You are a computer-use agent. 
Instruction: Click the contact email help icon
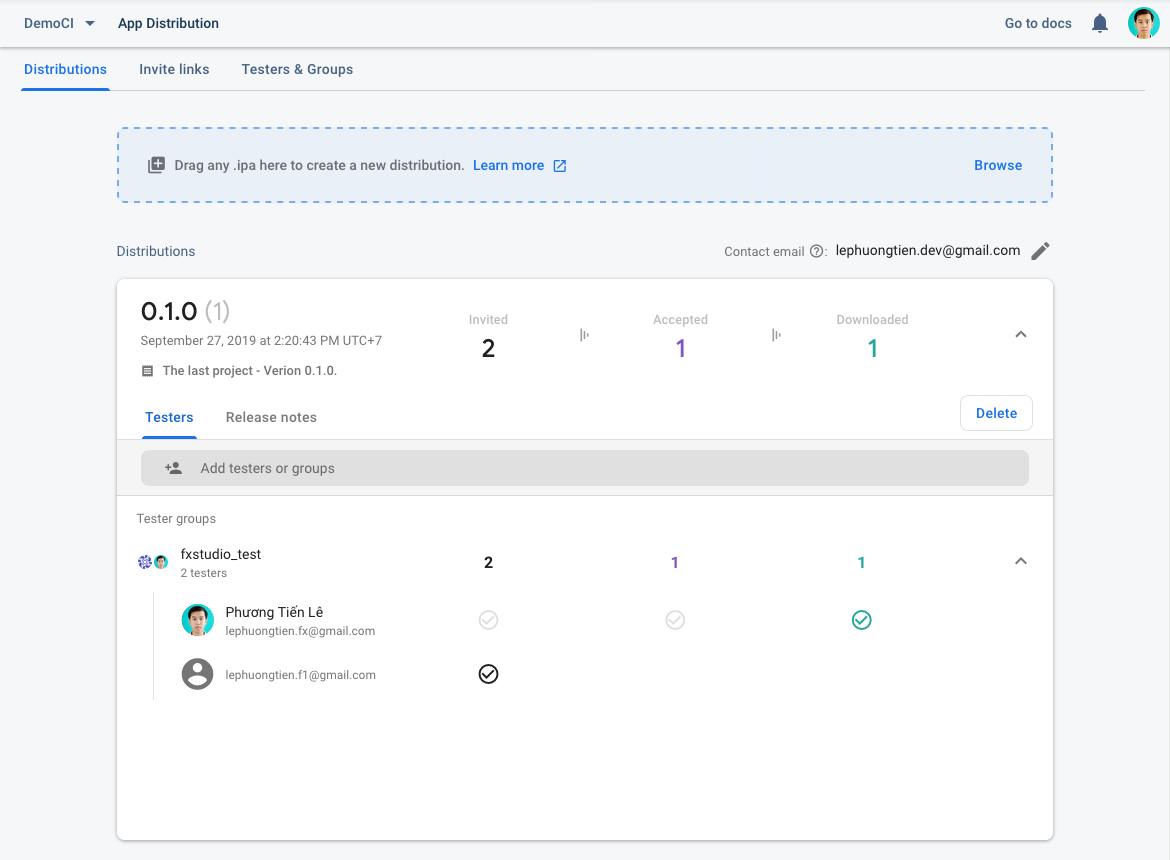click(817, 251)
